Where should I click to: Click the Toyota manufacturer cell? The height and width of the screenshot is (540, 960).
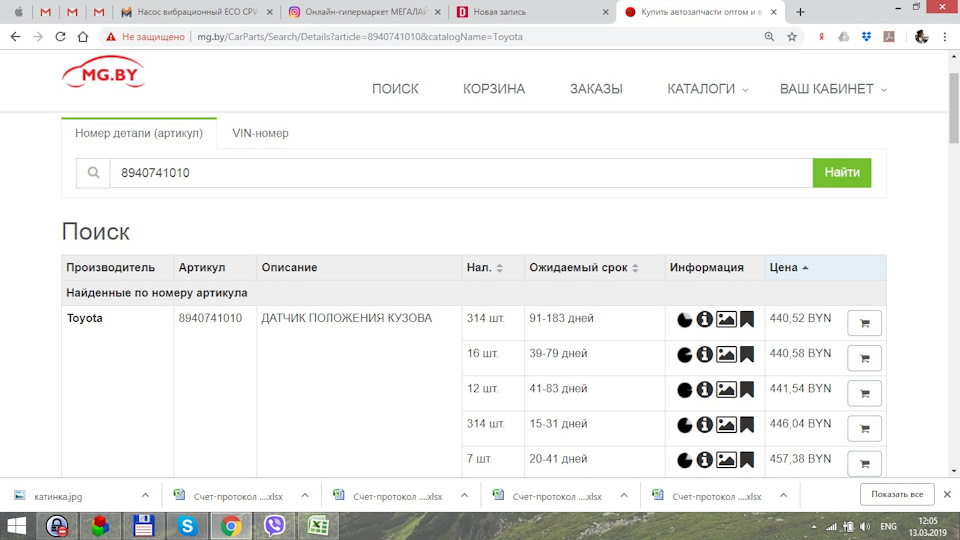(x=84, y=318)
